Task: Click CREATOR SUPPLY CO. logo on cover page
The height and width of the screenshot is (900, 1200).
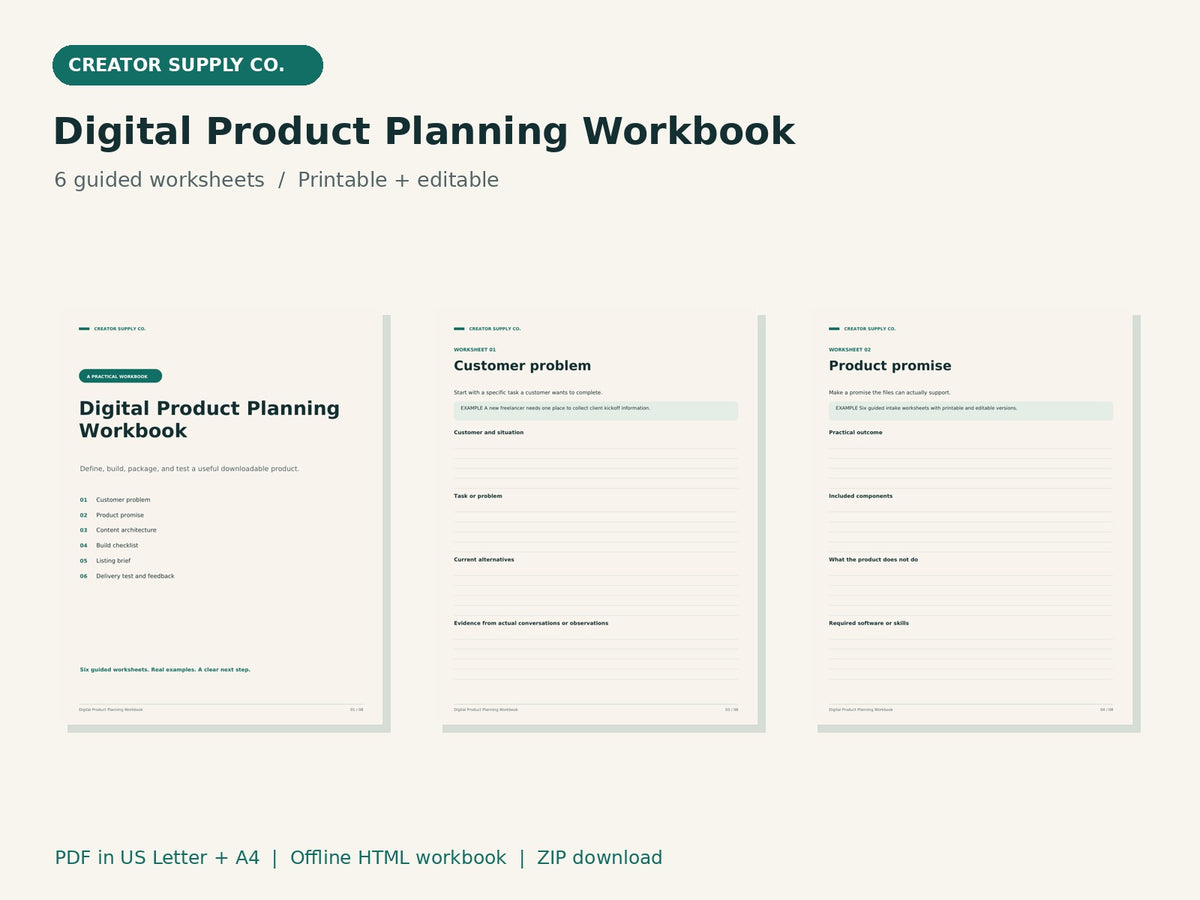Action: 112,329
